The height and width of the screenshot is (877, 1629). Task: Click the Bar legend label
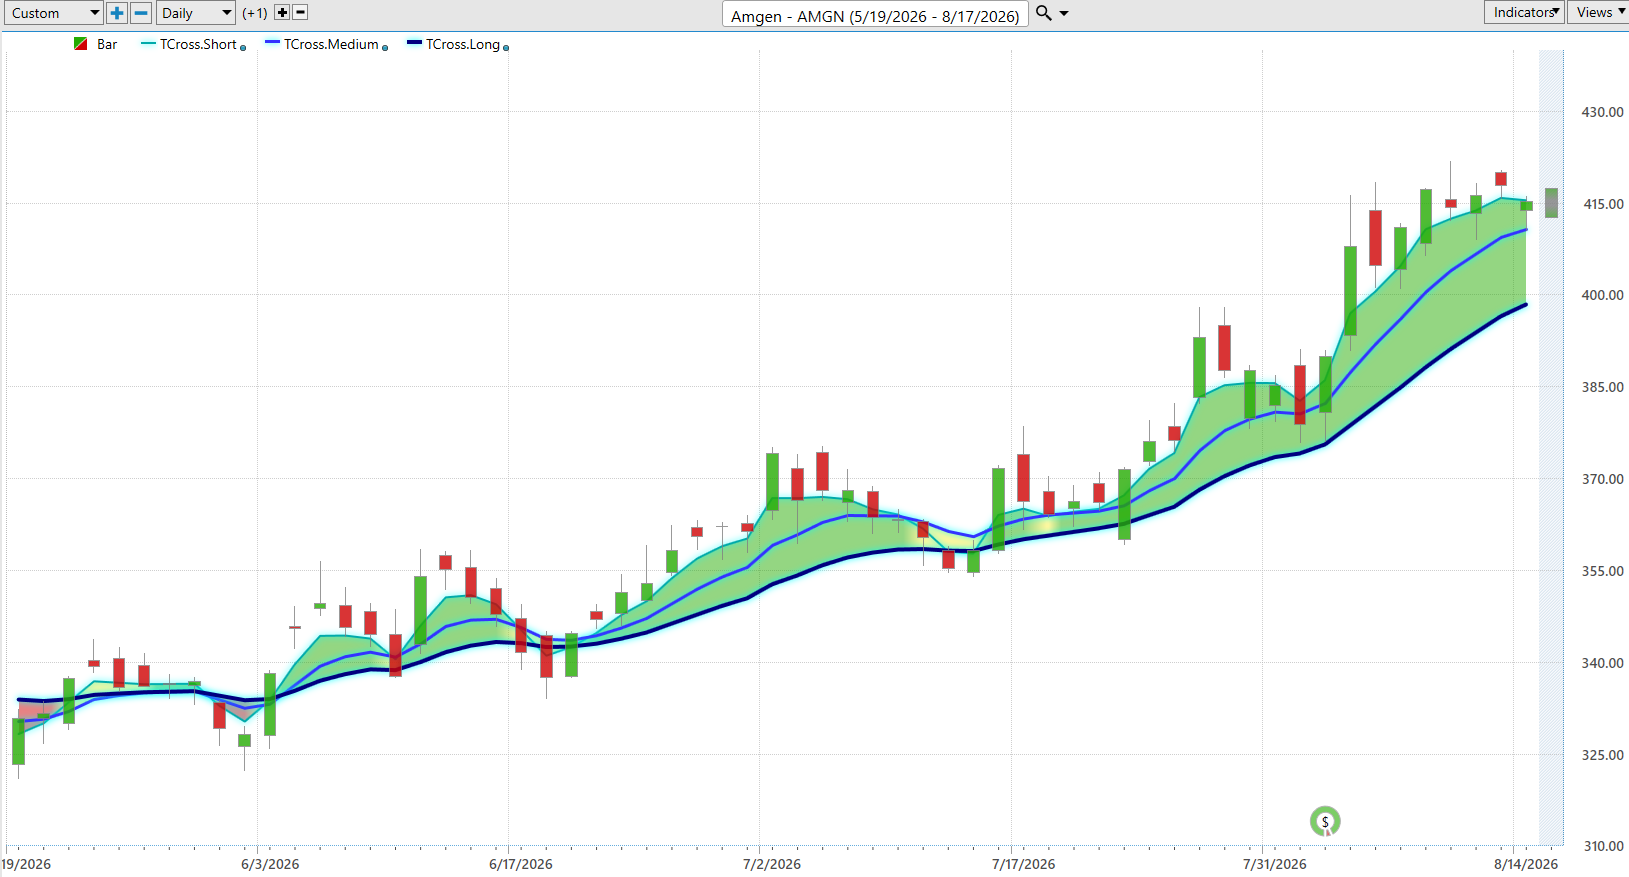(x=107, y=44)
